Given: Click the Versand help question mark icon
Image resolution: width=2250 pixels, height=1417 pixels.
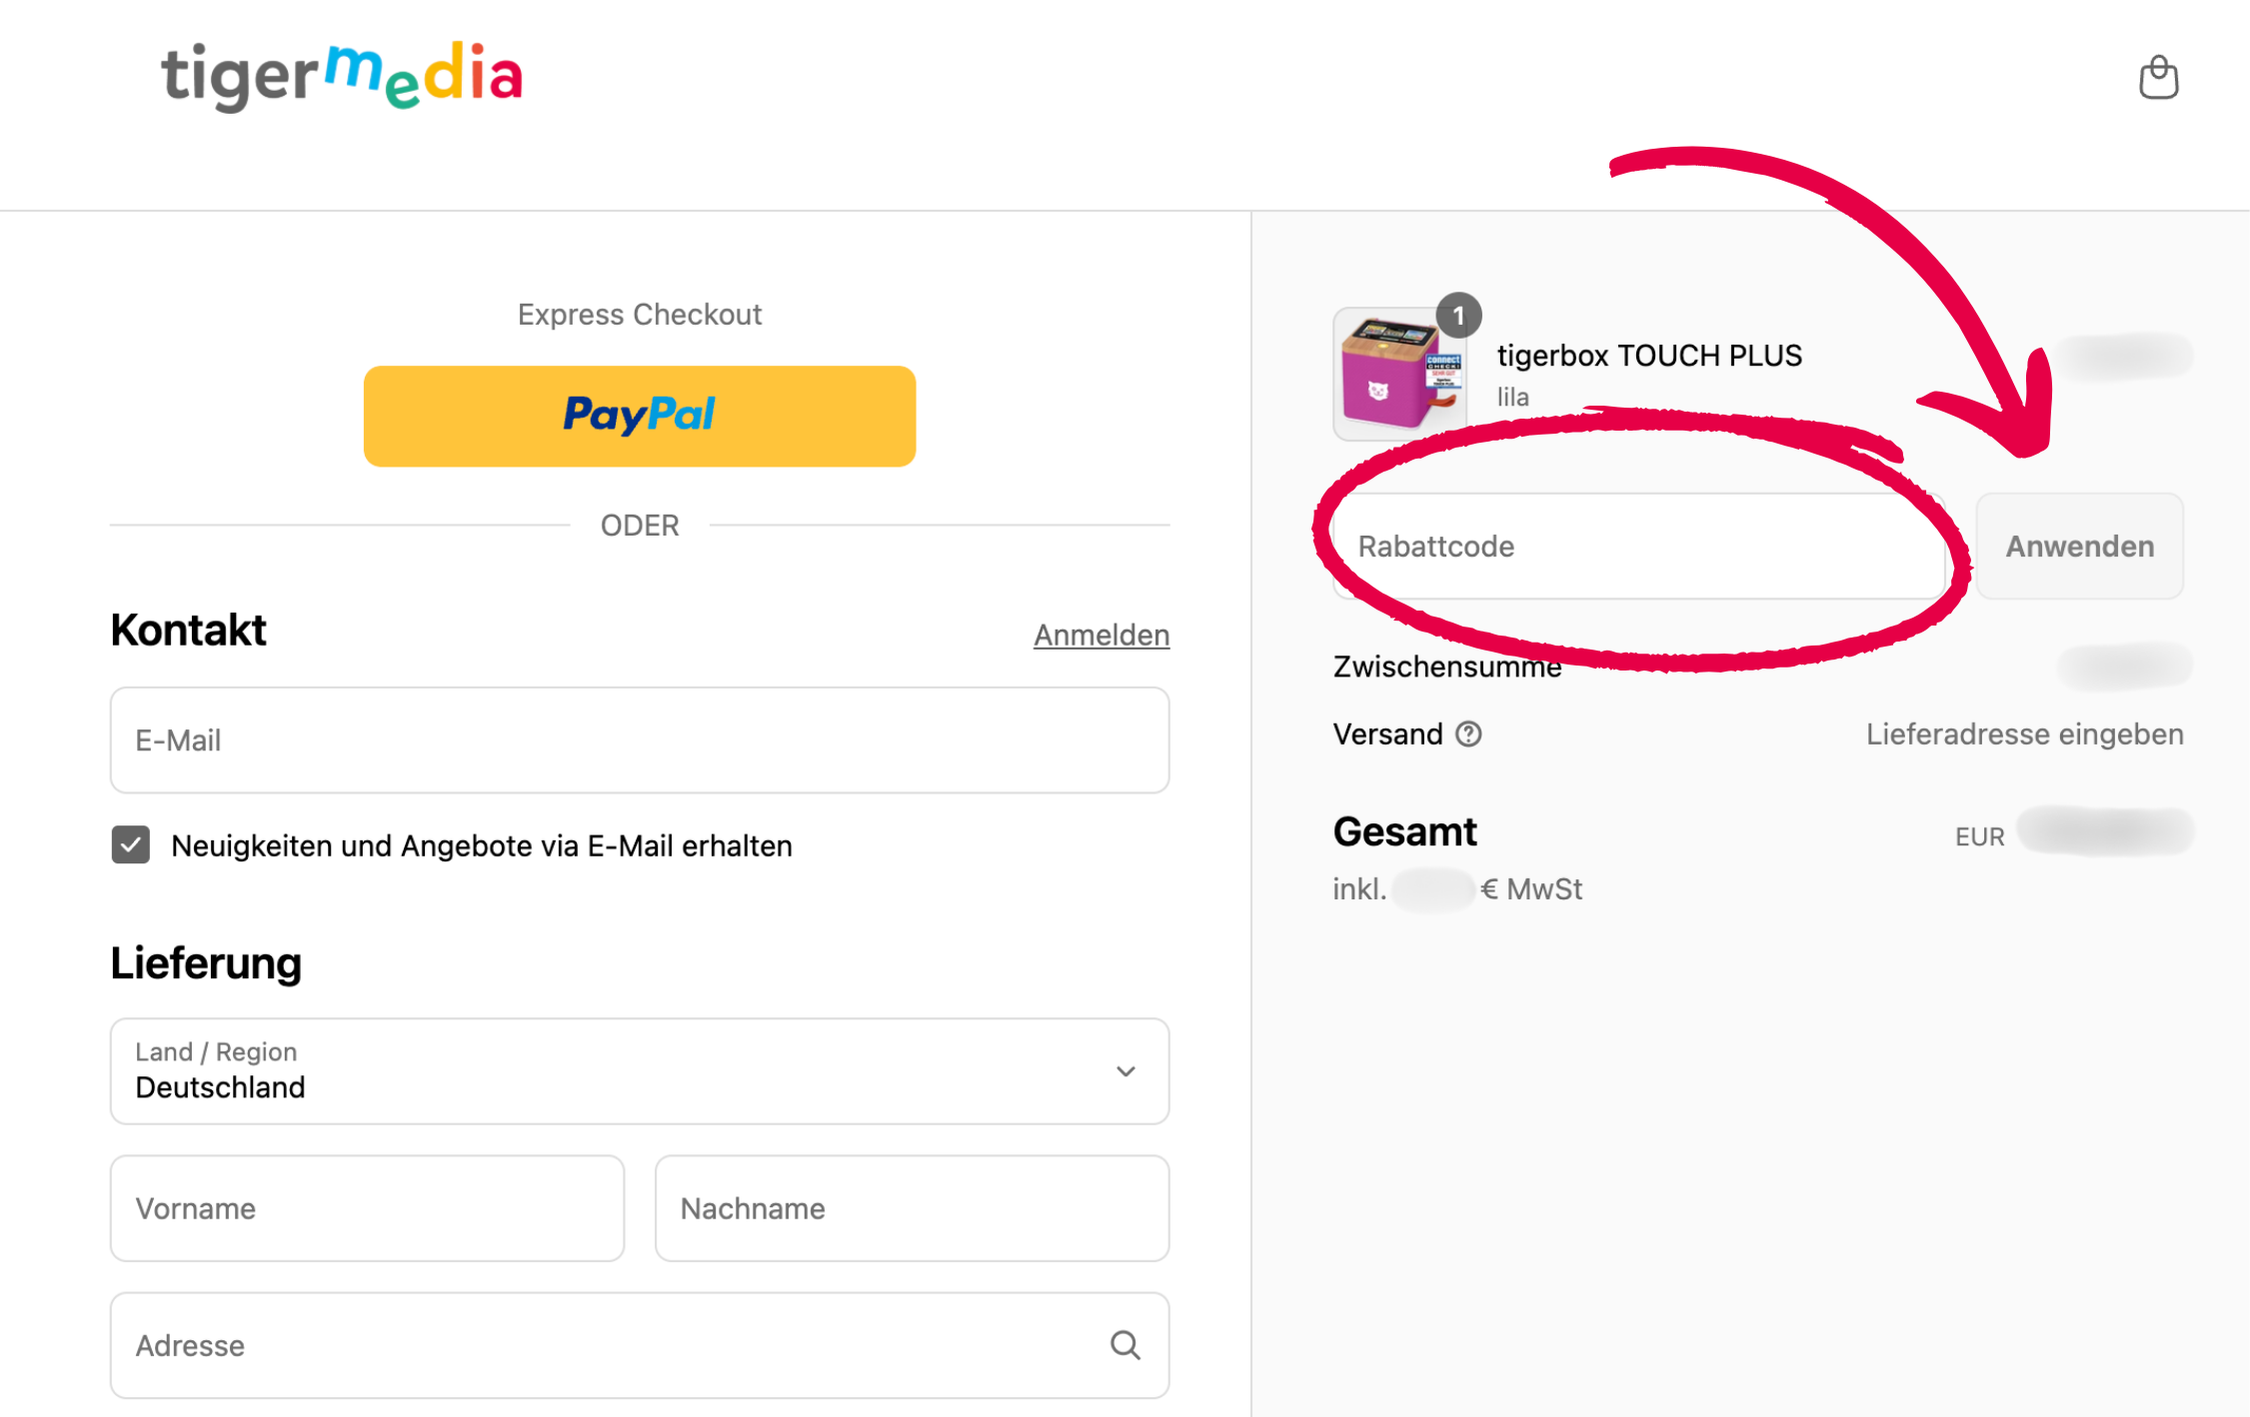Looking at the screenshot, I should click(1468, 734).
